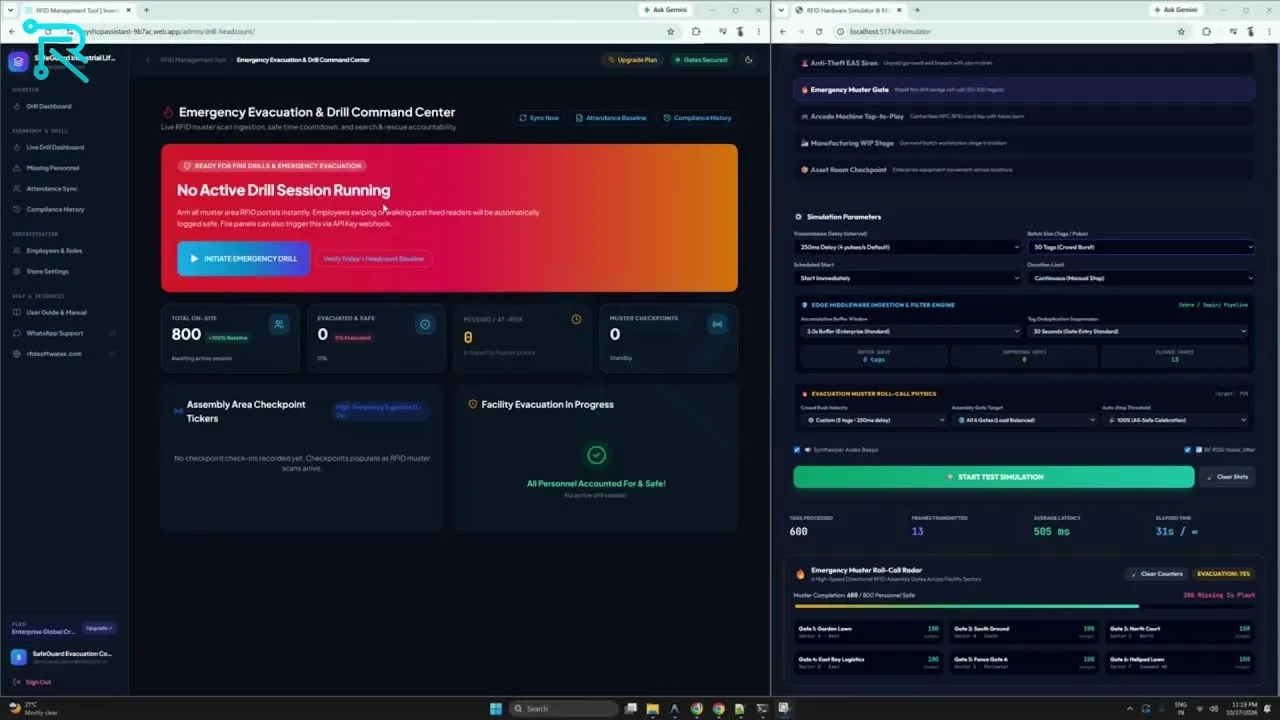1280x720 pixels.
Task: Toggle the RF RSSI Noise Jitter checkbox
Action: 1187,450
